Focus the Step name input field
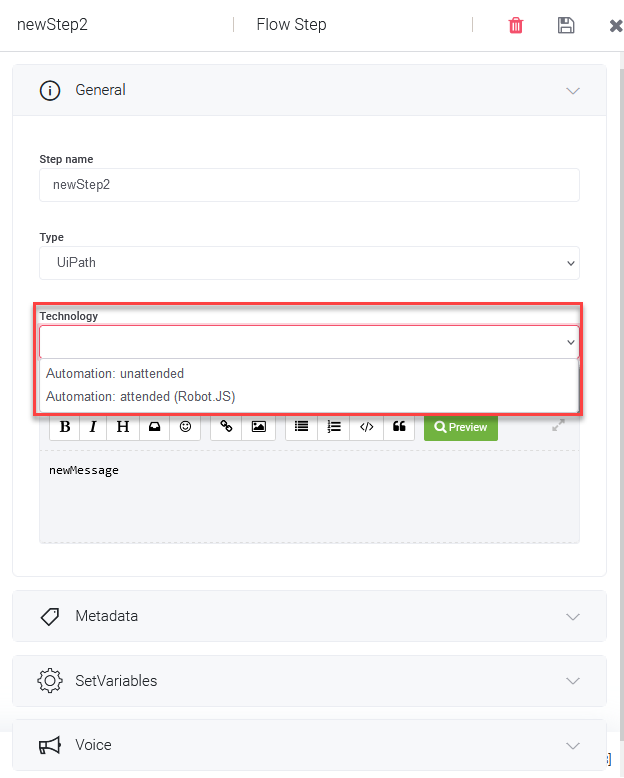The width and height of the screenshot is (624, 778). coord(310,185)
